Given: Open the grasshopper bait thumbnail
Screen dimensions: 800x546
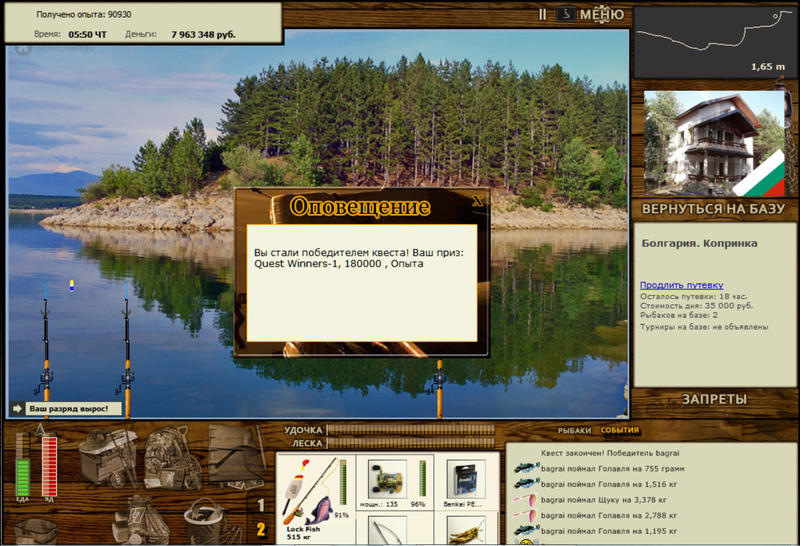Looking at the screenshot, I should [x=466, y=530].
